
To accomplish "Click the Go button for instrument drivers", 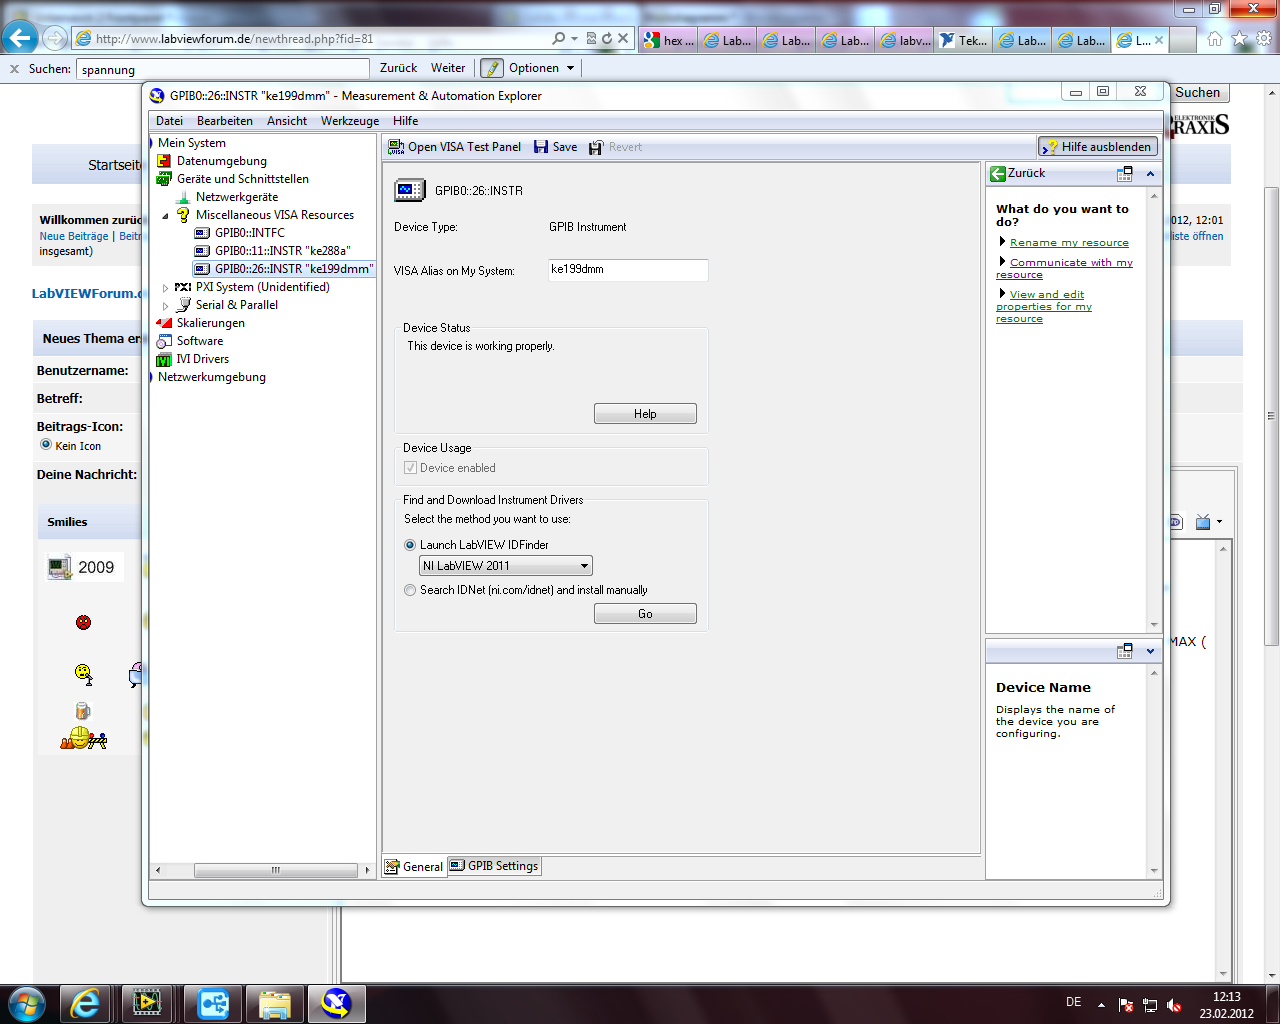I will tap(645, 614).
